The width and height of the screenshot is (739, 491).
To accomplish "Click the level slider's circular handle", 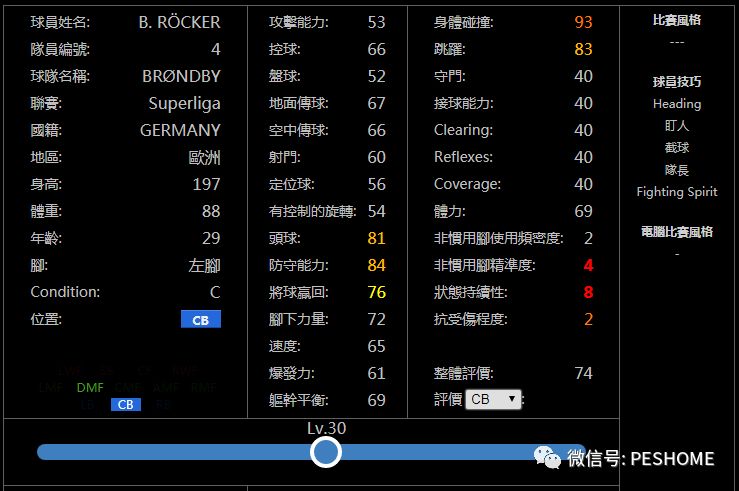I will point(326,452).
